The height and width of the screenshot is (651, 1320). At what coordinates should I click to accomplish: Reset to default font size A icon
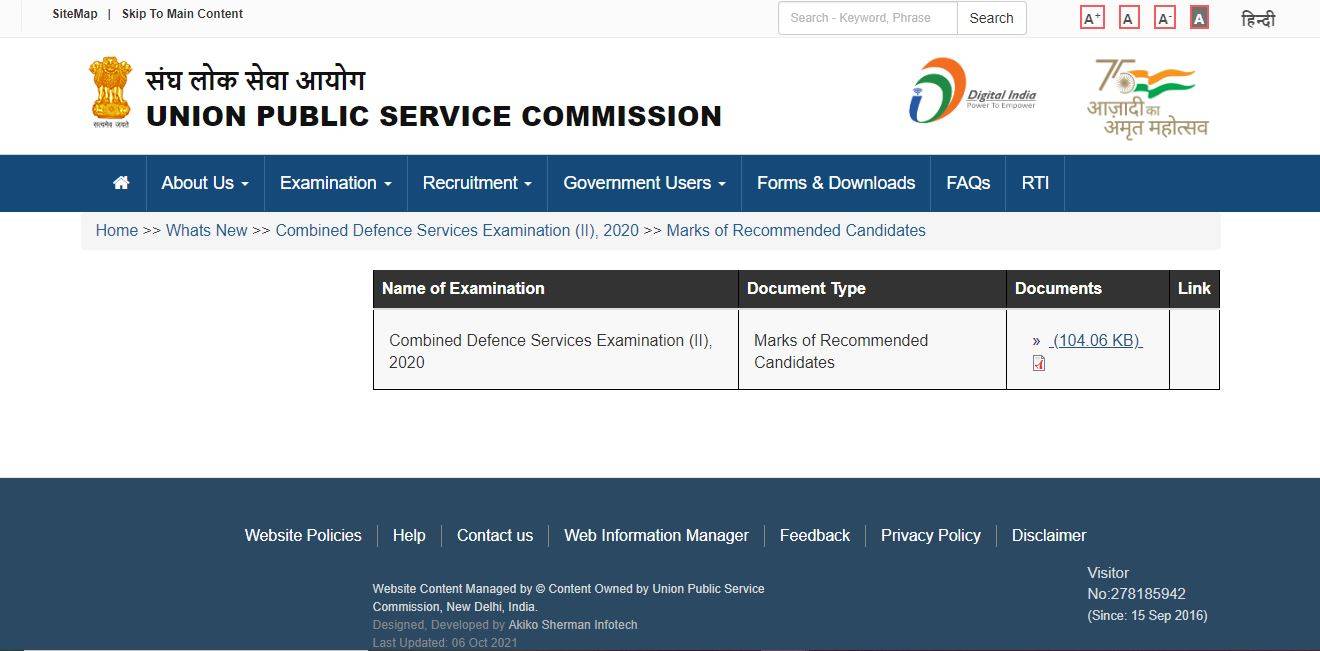[1128, 17]
